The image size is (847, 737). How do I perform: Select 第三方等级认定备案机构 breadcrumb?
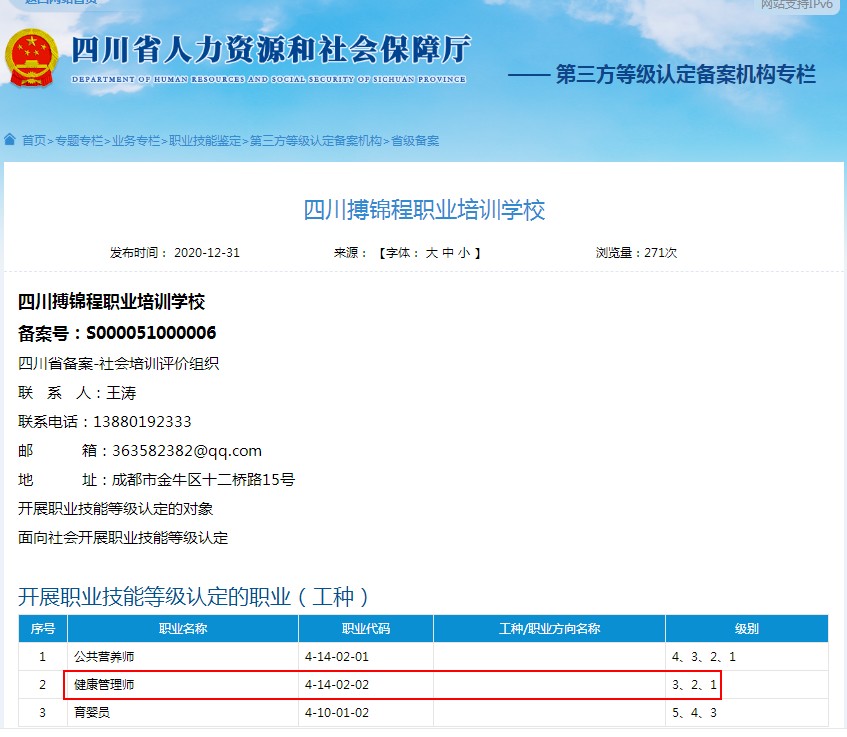[316, 141]
